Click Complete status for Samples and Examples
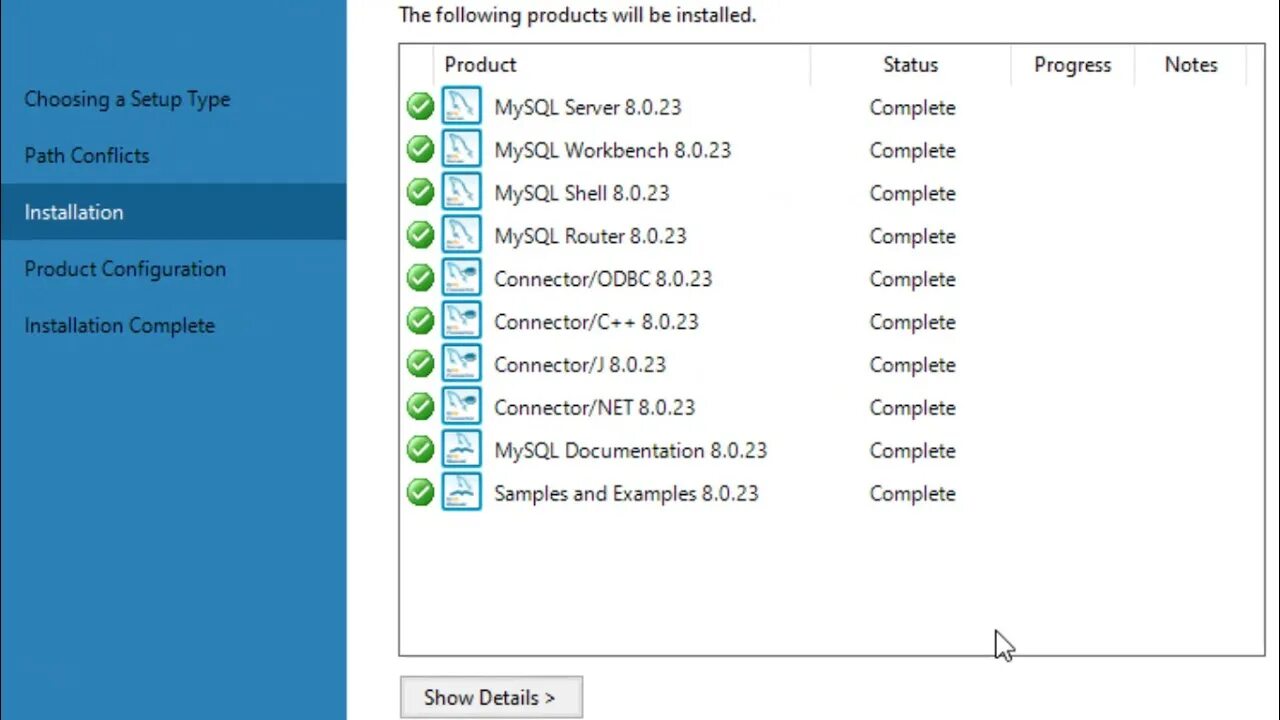Image resolution: width=1280 pixels, height=720 pixels. pos(912,495)
